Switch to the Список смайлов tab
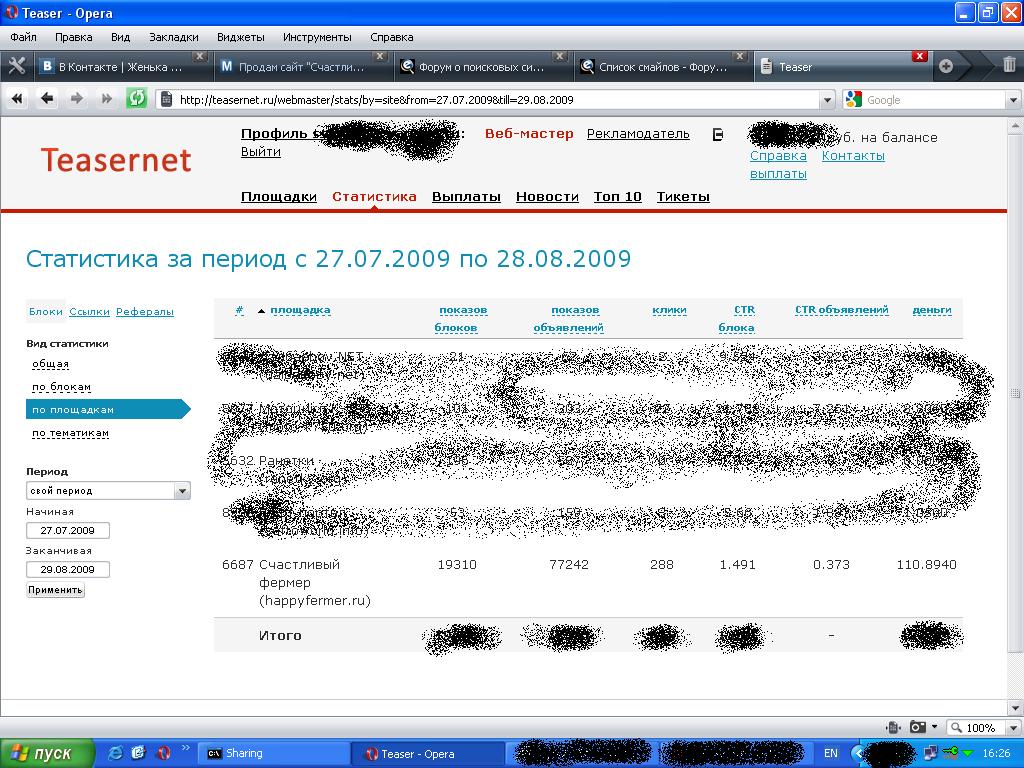This screenshot has height=768, width=1024. pyautogui.click(x=662, y=67)
